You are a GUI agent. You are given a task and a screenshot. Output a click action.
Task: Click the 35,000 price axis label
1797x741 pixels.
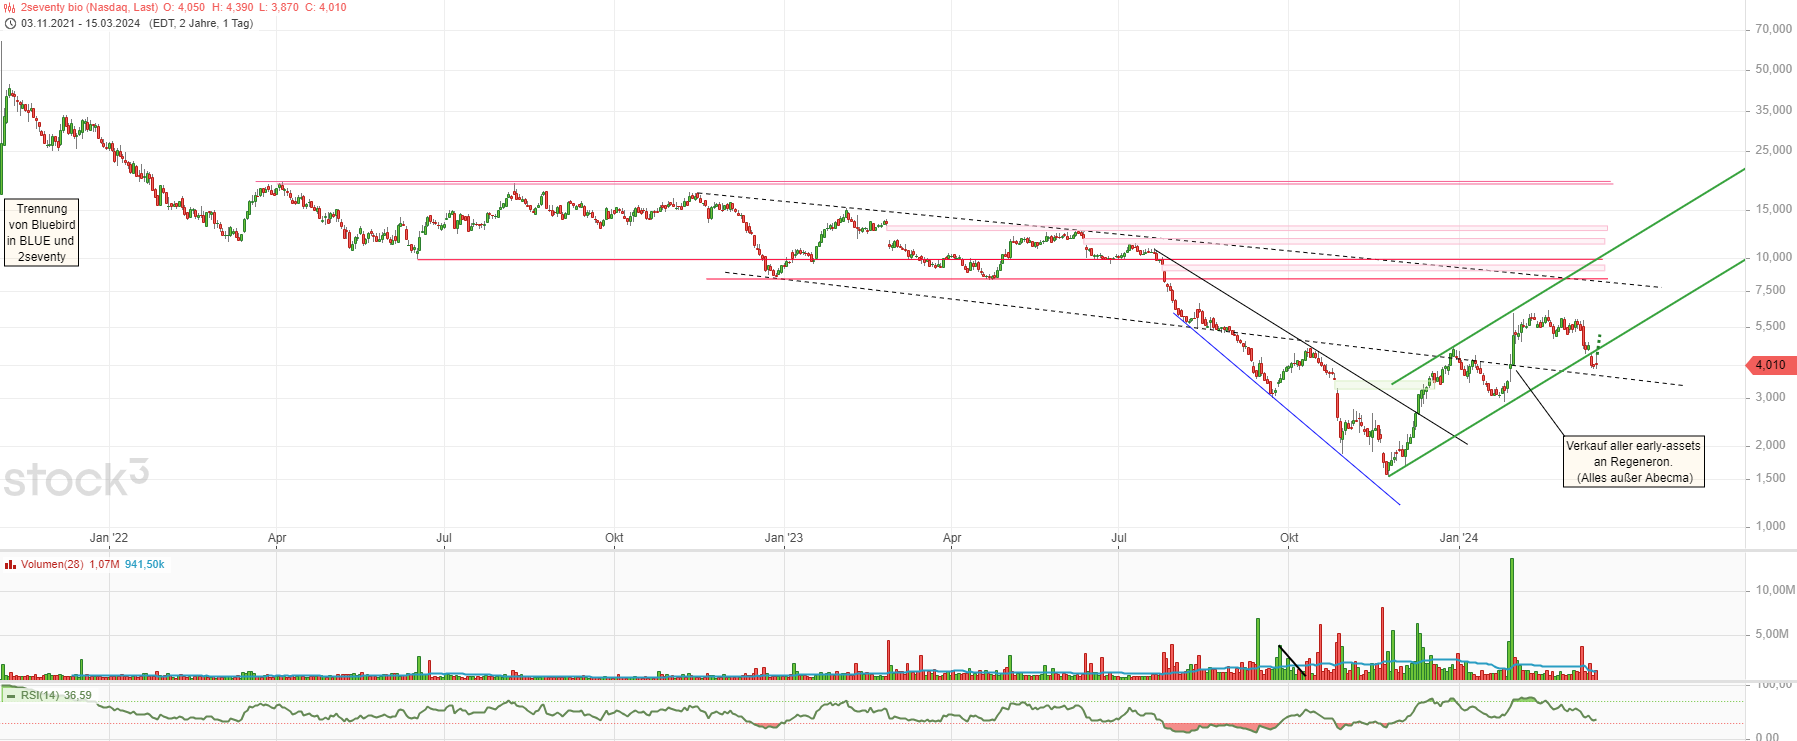tap(1774, 110)
